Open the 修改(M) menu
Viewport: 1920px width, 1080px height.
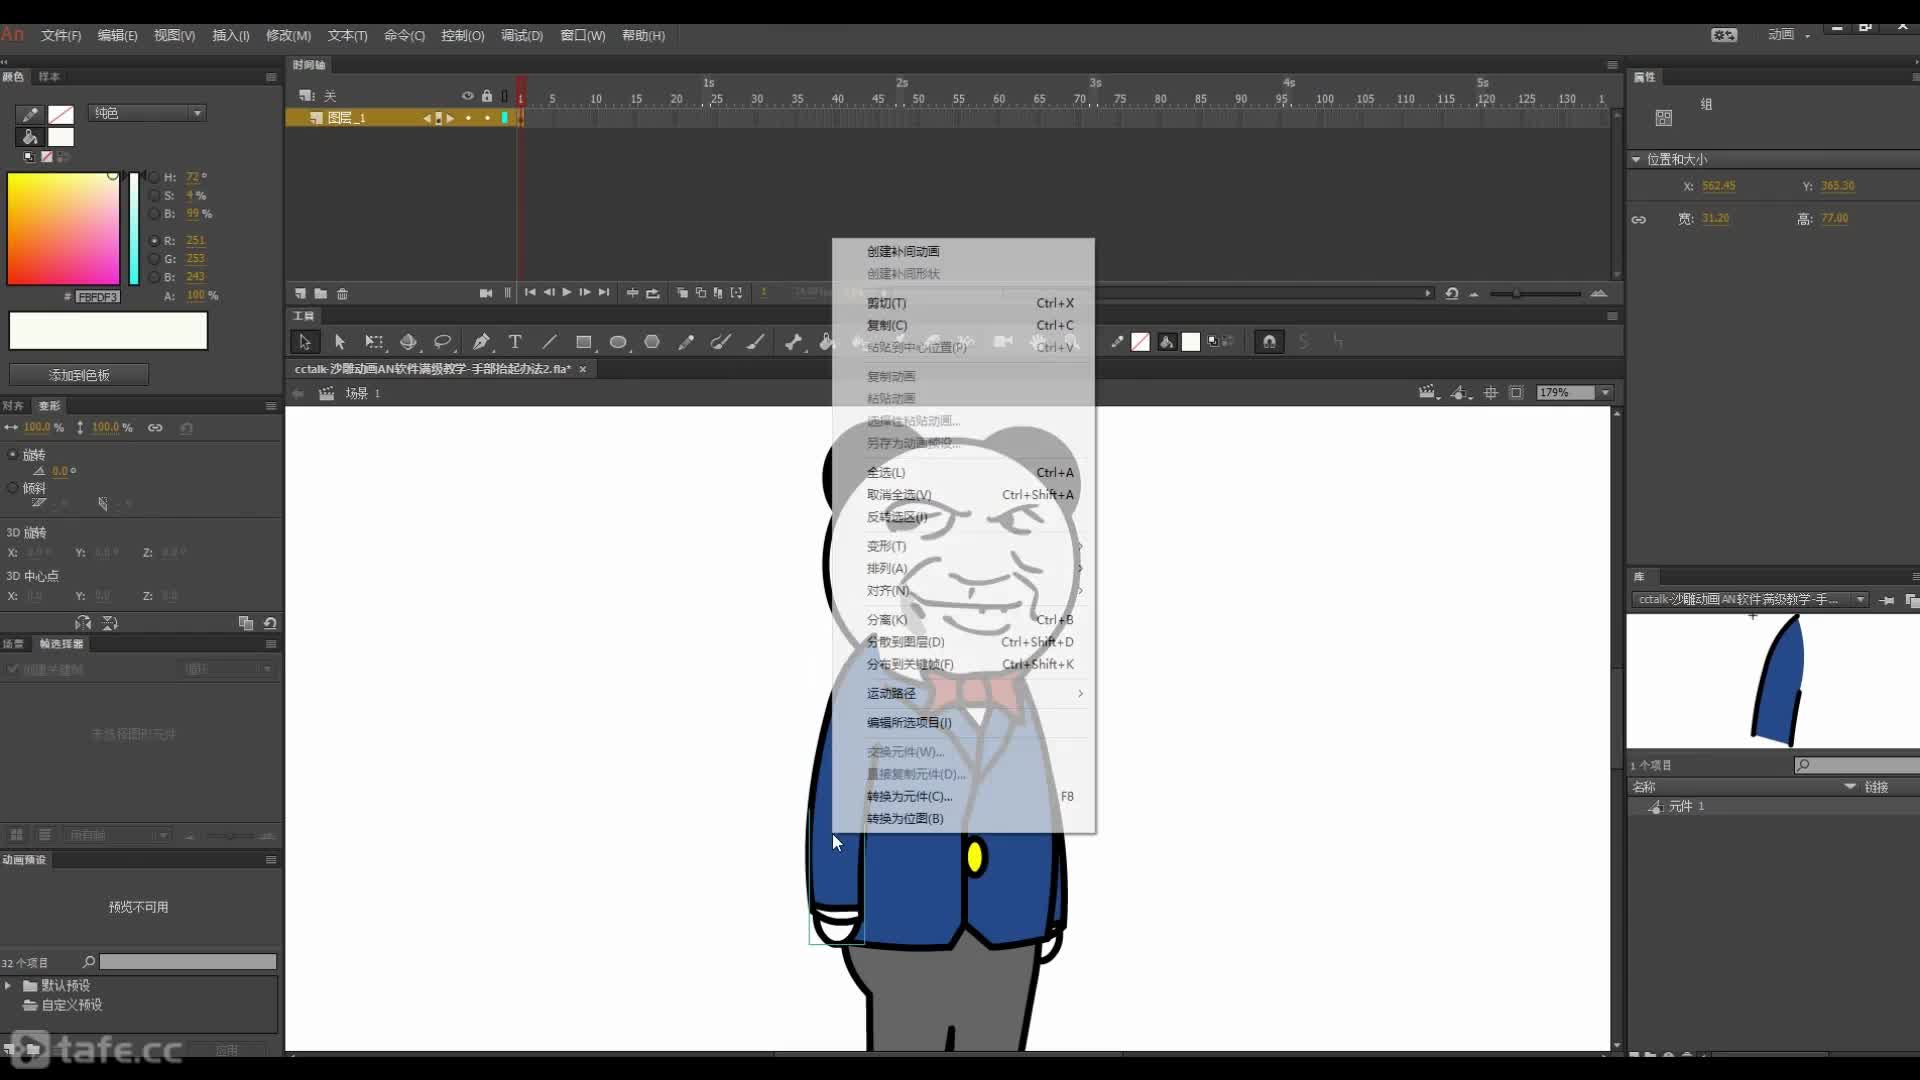[288, 35]
